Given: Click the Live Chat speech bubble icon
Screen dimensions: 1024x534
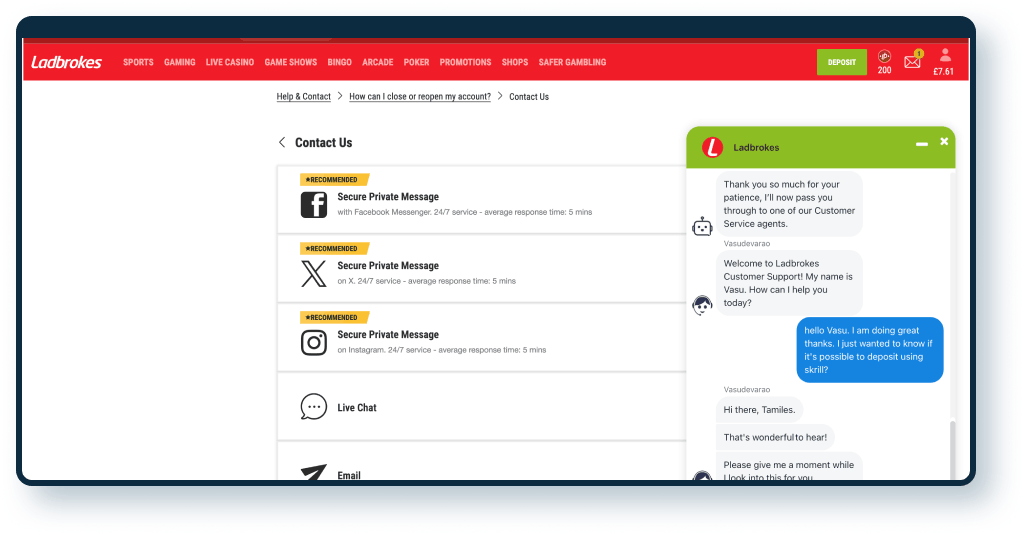Looking at the screenshot, I should [x=313, y=407].
